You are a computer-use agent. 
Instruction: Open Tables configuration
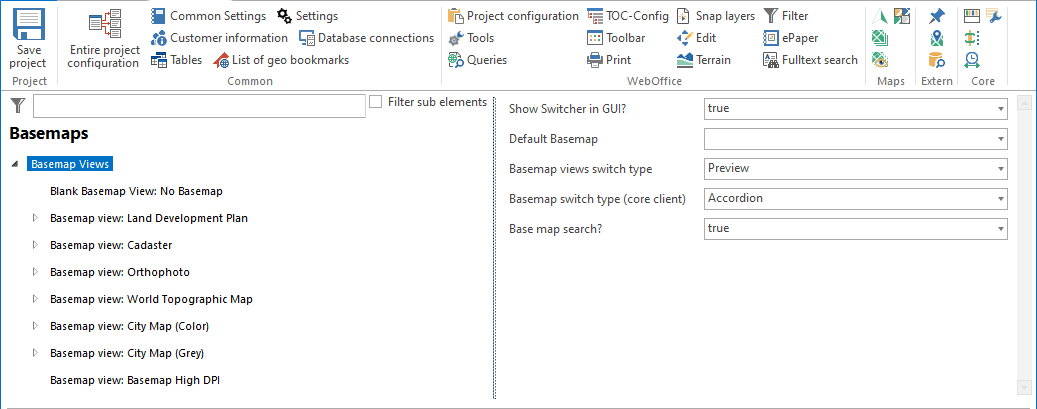tap(176, 60)
